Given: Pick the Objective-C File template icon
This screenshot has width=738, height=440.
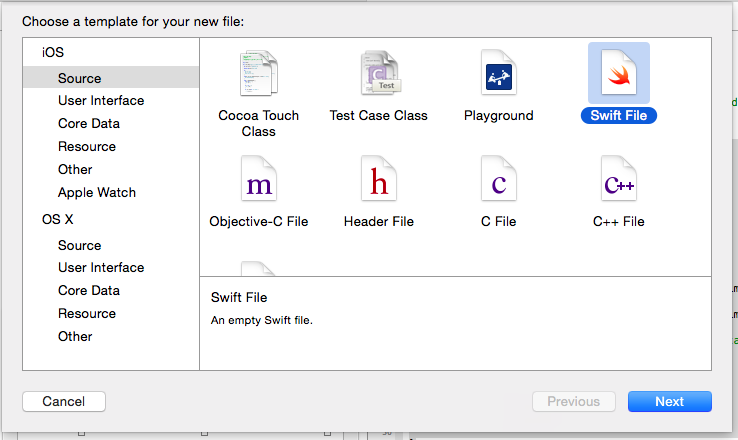Looking at the screenshot, I should click(258, 179).
